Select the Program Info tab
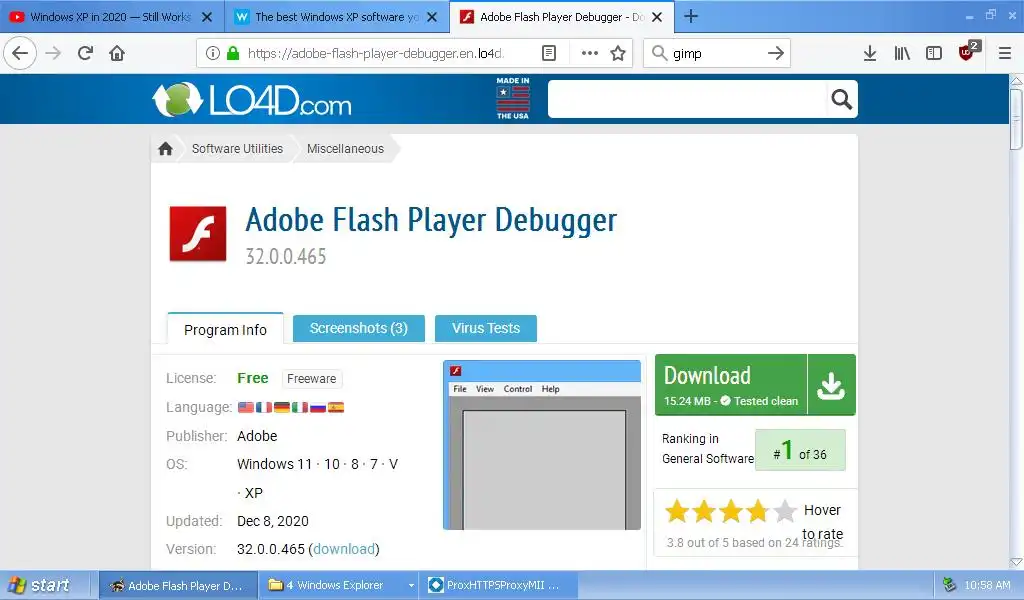Image resolution: width=1024 pixels, height=600 pixels. pos(225,329)
